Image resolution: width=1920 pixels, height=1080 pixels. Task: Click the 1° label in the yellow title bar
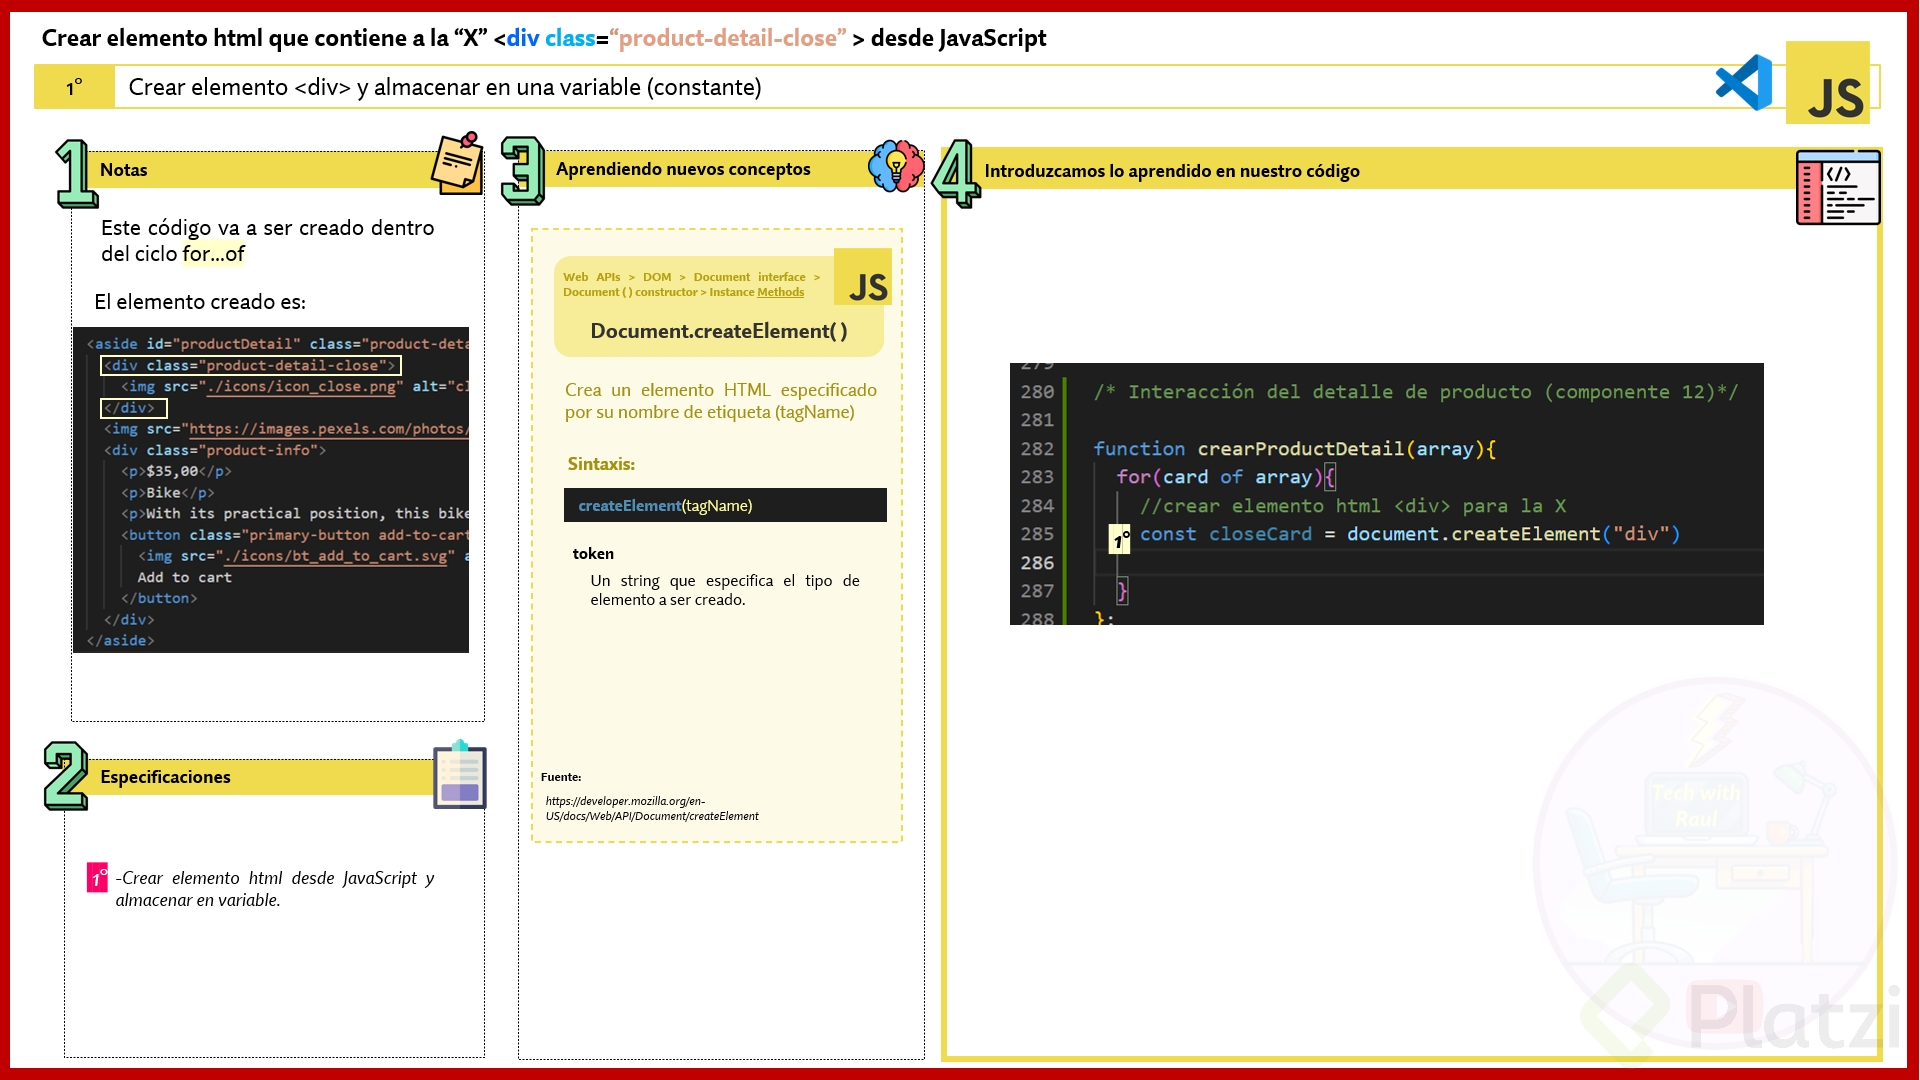coord(74,87)
